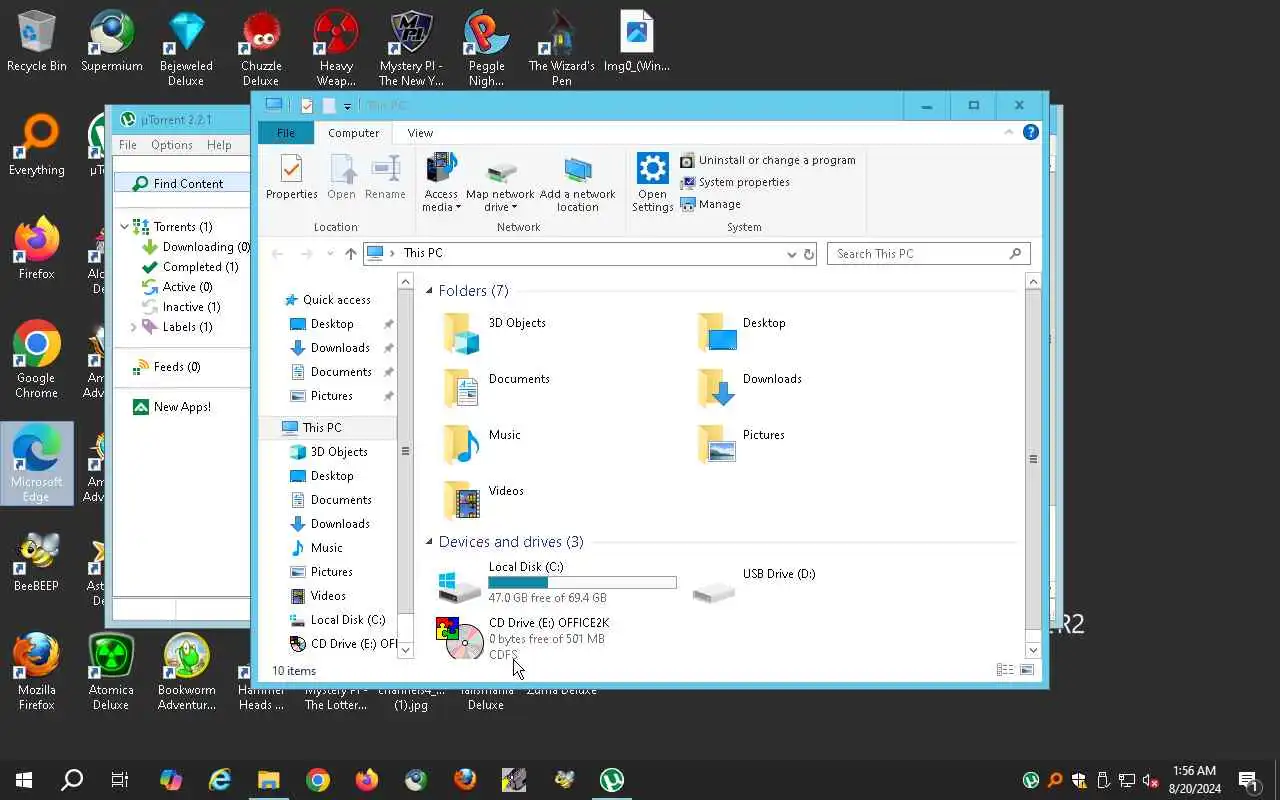The width and height of the screenshot is (1280, 800).
Task: Select the Bejeweled Deluxe desktop icon
Action: pos(186,49)
